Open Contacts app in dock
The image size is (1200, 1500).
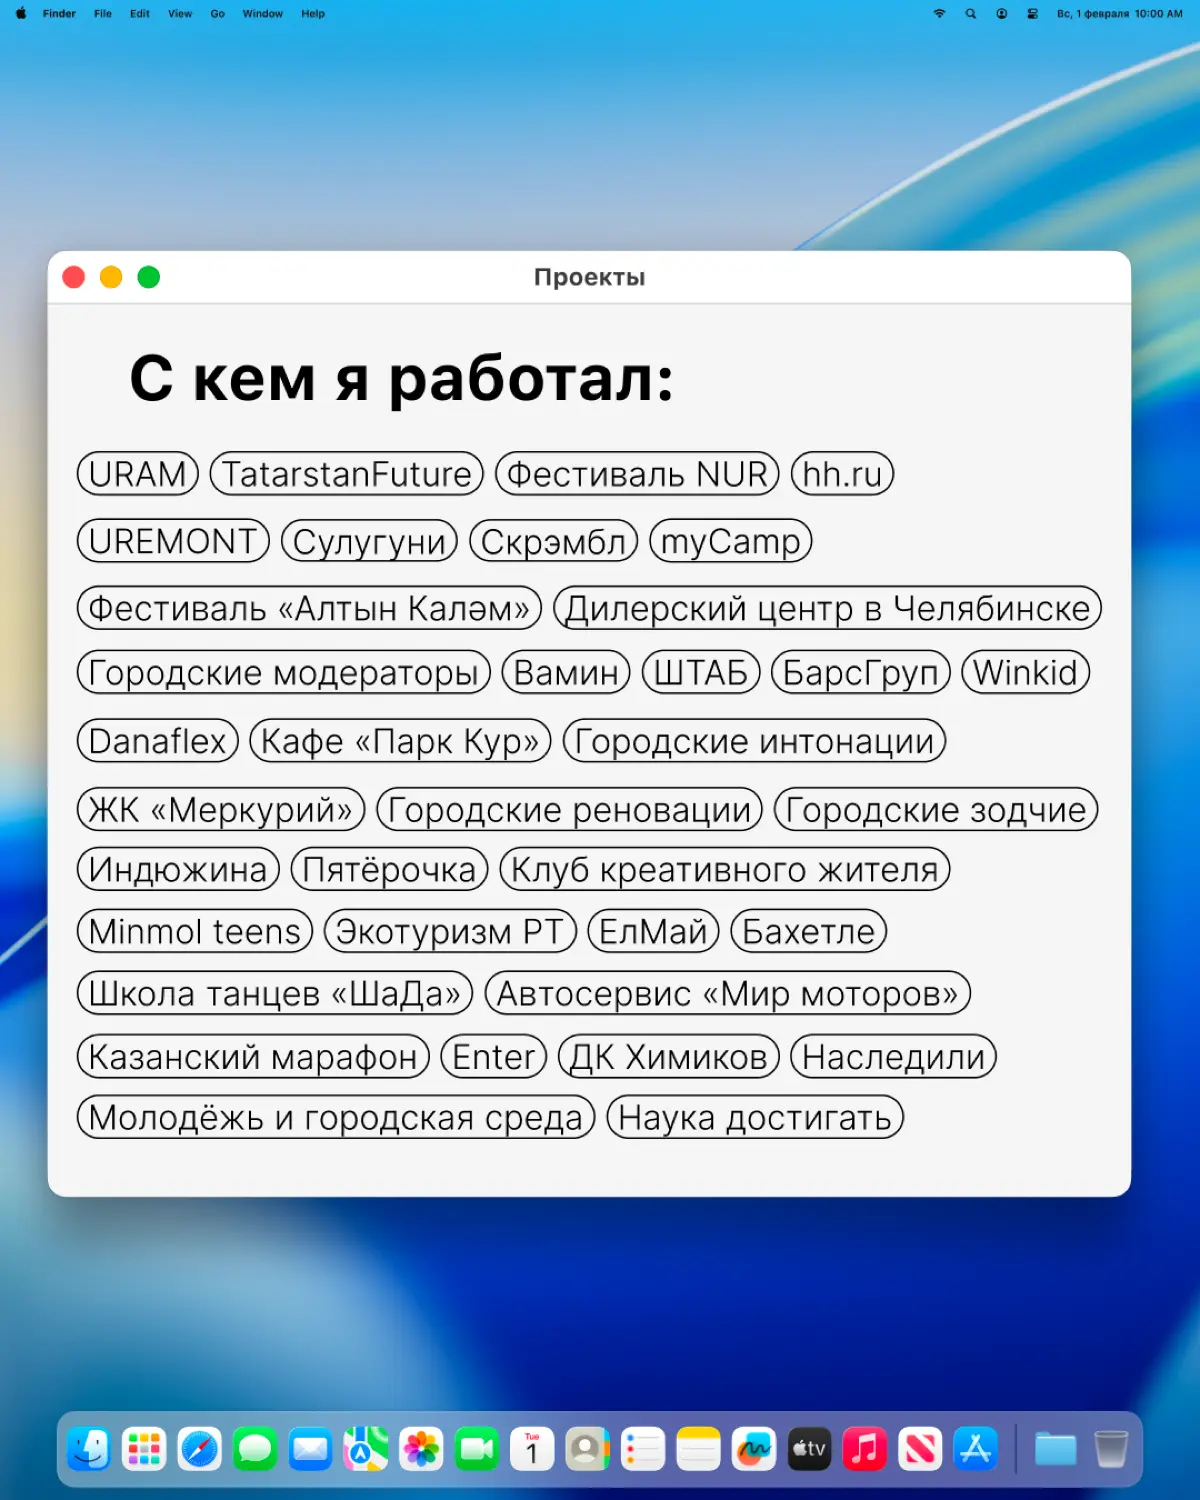pyautogui.click(x=588, y=1449)
